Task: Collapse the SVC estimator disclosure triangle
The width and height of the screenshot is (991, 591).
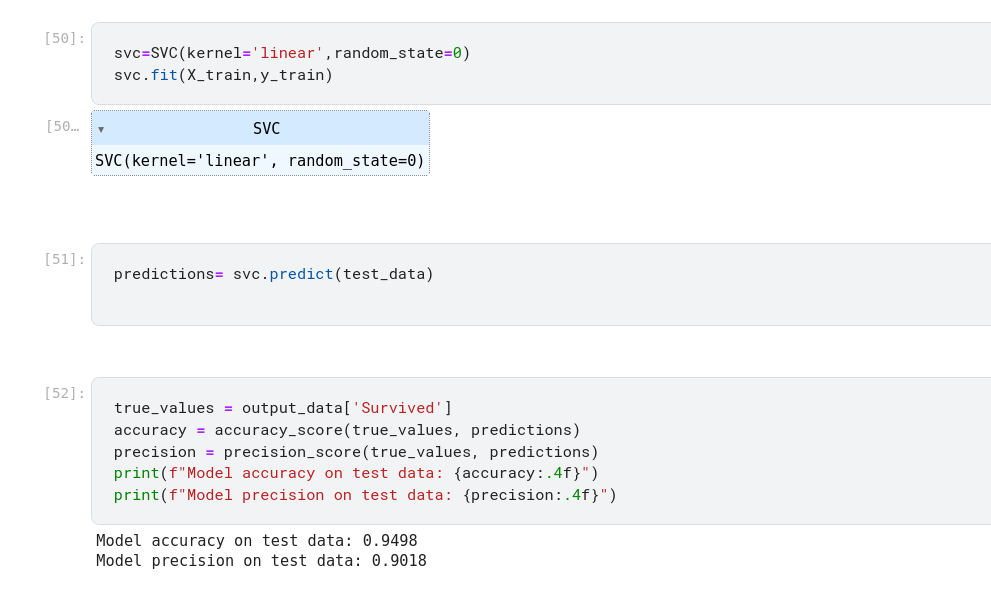Action: point(101,129)
